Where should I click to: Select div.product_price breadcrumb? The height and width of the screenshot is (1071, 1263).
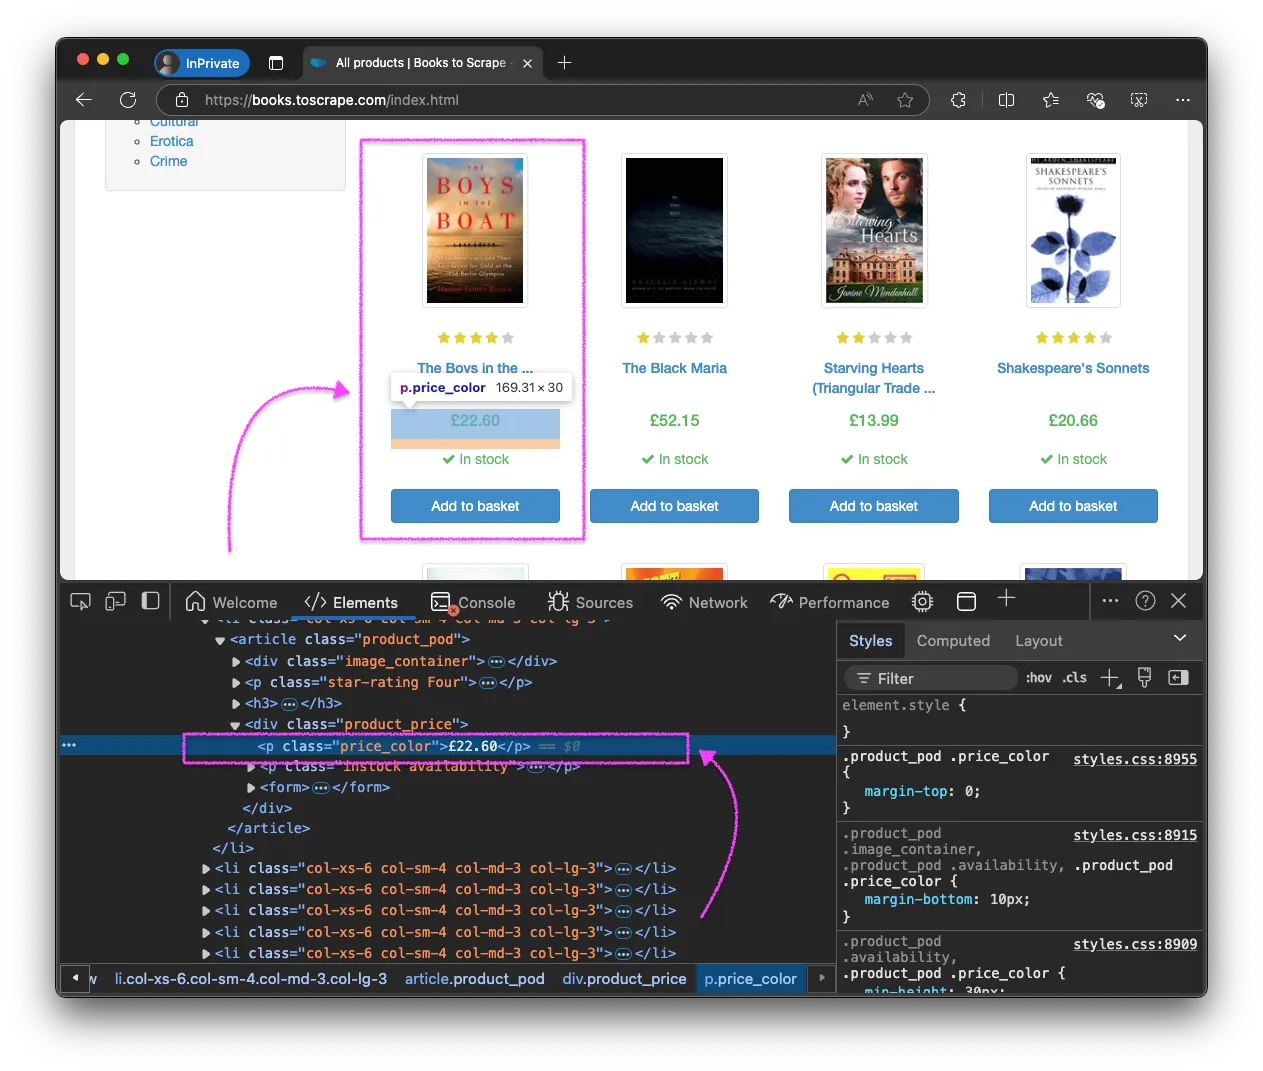tap(624, 979)
